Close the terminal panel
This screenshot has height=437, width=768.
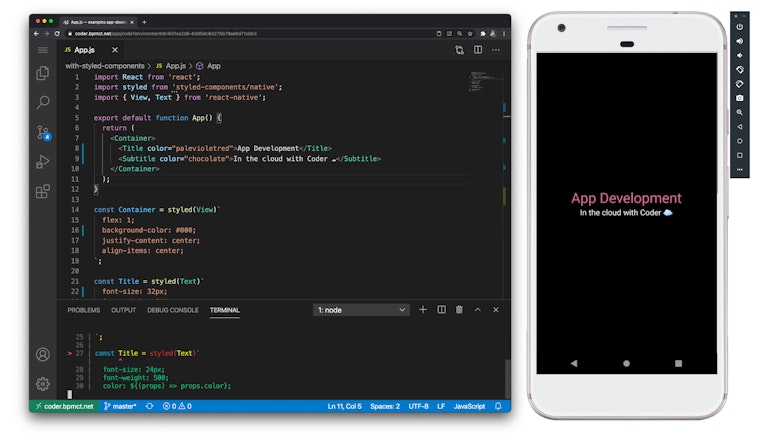pos(496,310)
